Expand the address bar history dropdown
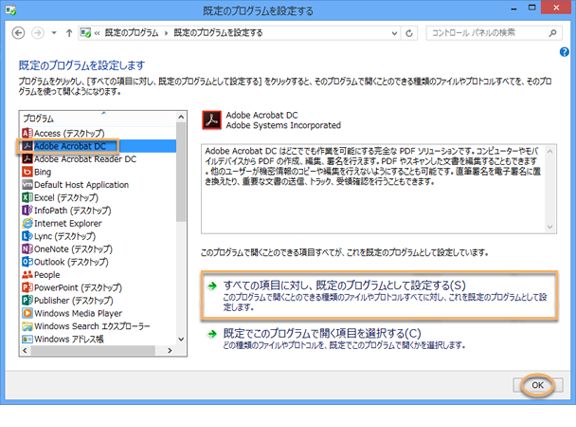Screen dimensions: 576x427 point(394,33)
